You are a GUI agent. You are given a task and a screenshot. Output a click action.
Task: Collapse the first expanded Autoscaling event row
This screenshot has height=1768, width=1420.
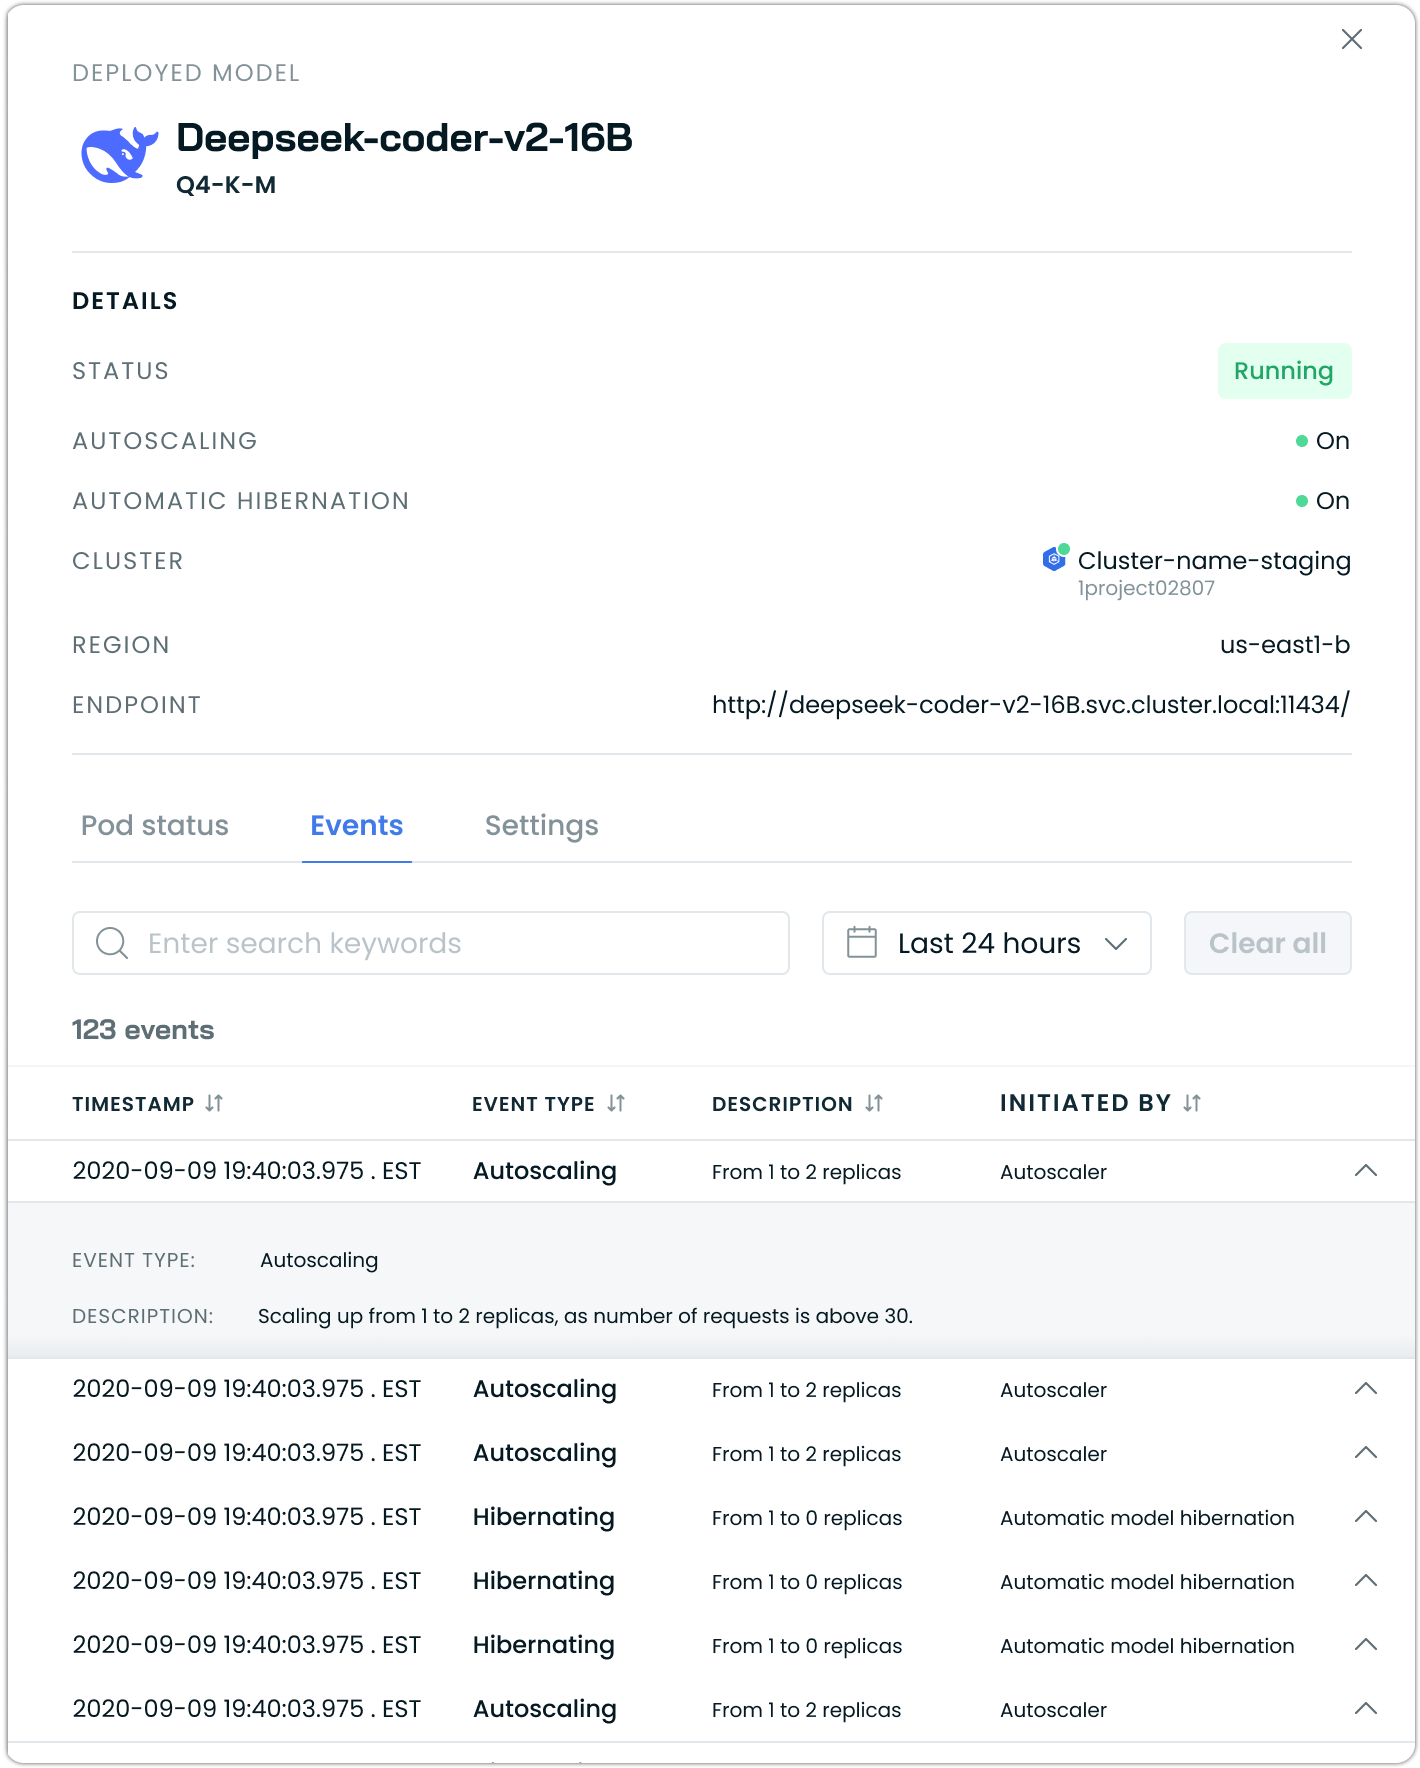point(1366,1171)
